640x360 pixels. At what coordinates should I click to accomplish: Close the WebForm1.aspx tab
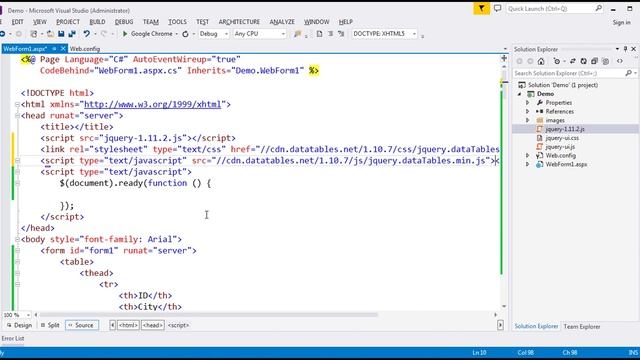(63, 49)
